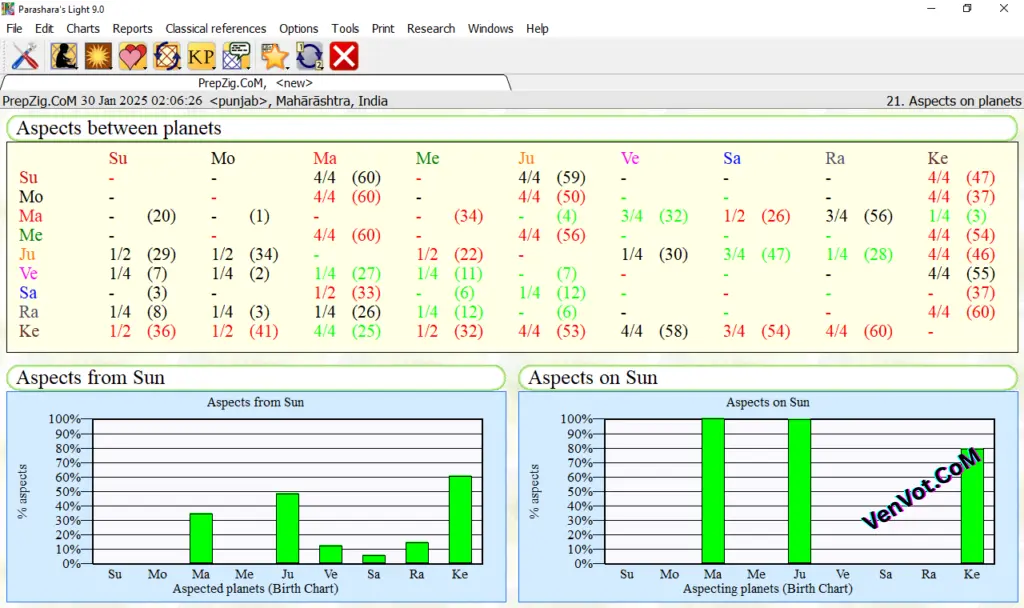
Task: Click the Sa row header in aspects table
Action: point(27,293)
